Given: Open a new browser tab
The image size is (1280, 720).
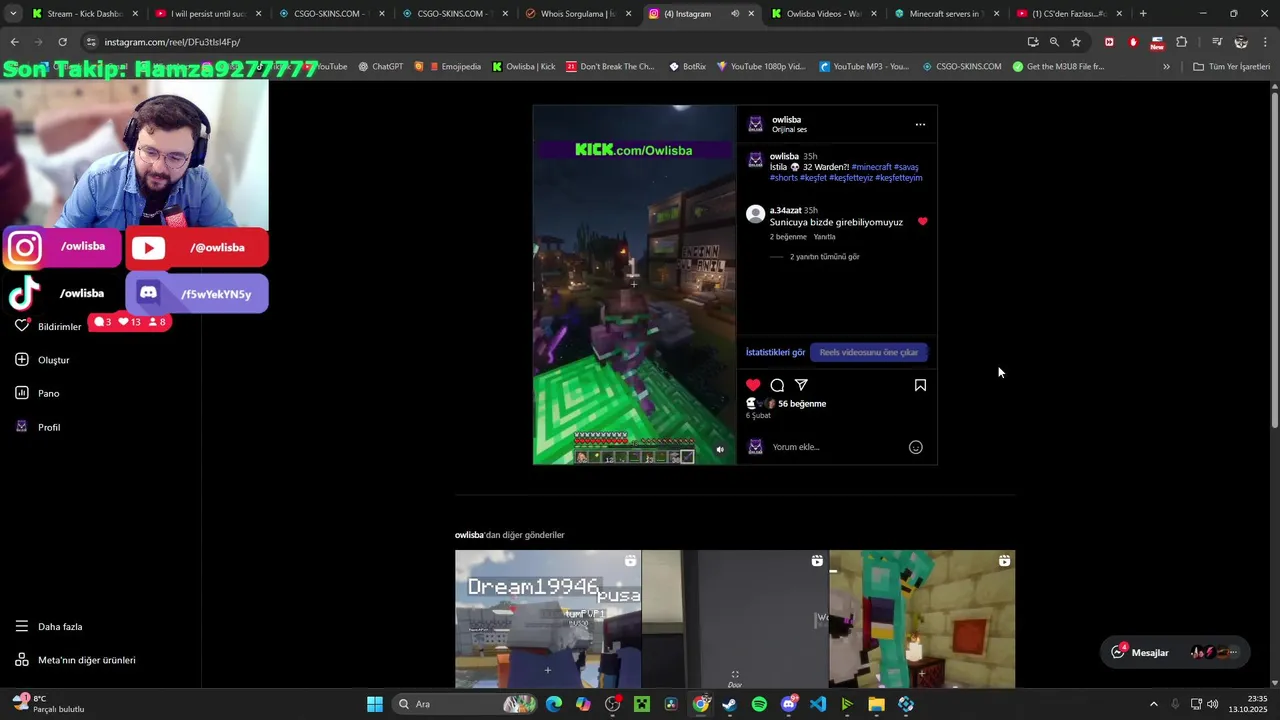Looking at the screenshot, I should 1143,14.
